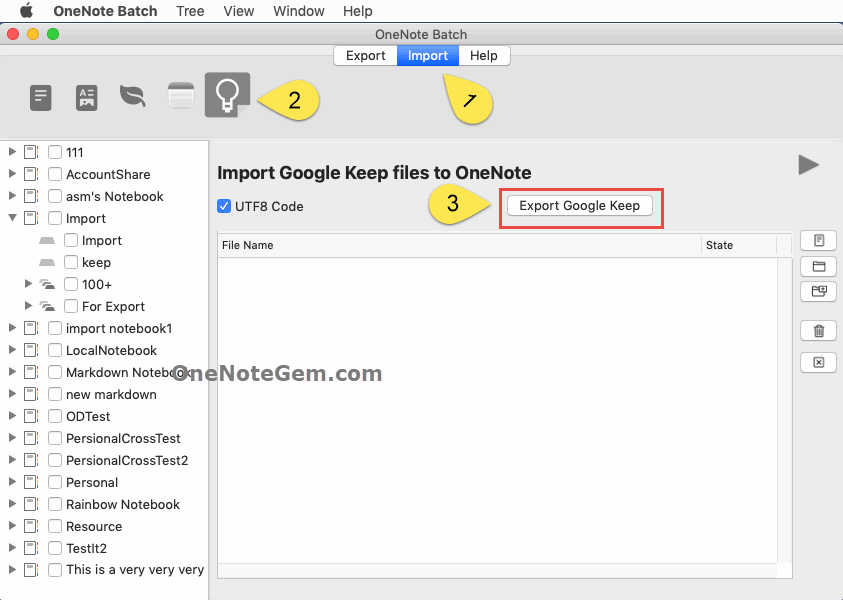Switch to the Help tab
The image size is (843, 600).
click(x=484, y=55)
